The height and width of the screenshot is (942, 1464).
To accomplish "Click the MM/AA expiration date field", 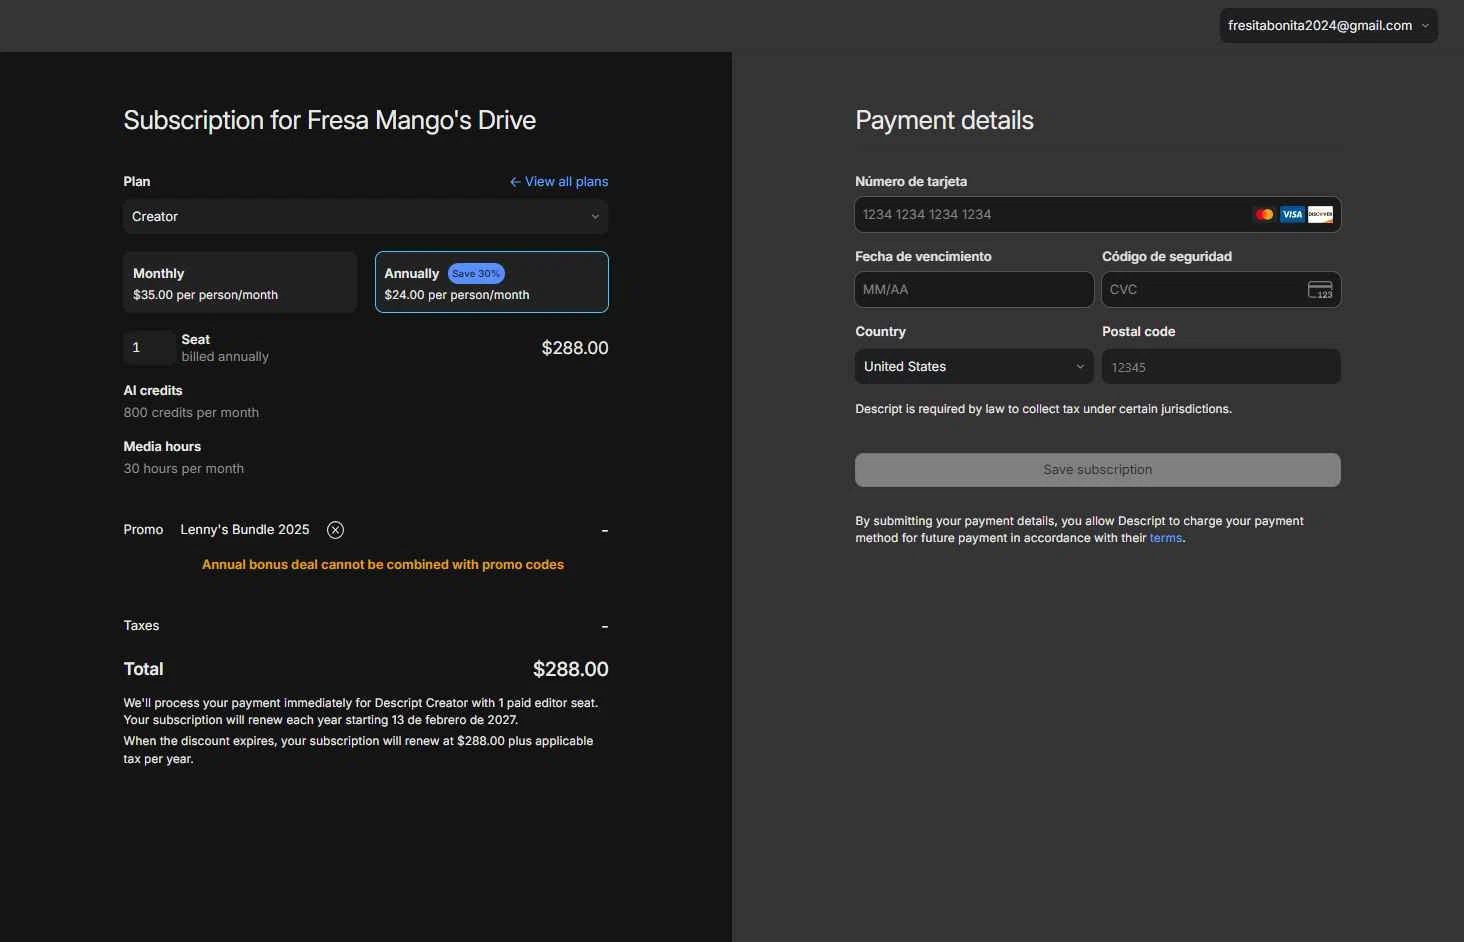I will 973,290.
